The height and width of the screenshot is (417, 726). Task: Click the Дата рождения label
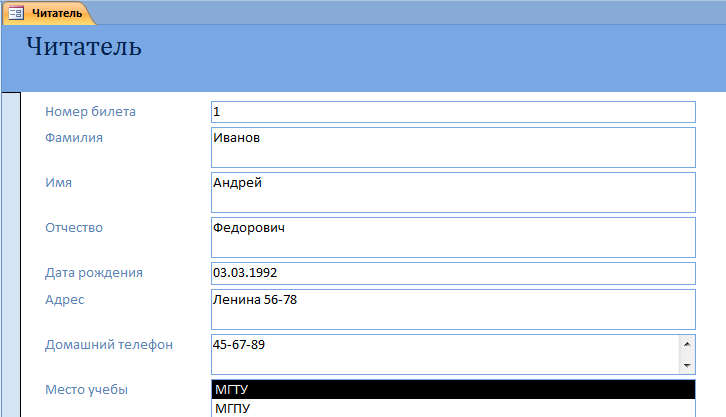(94, 273)
